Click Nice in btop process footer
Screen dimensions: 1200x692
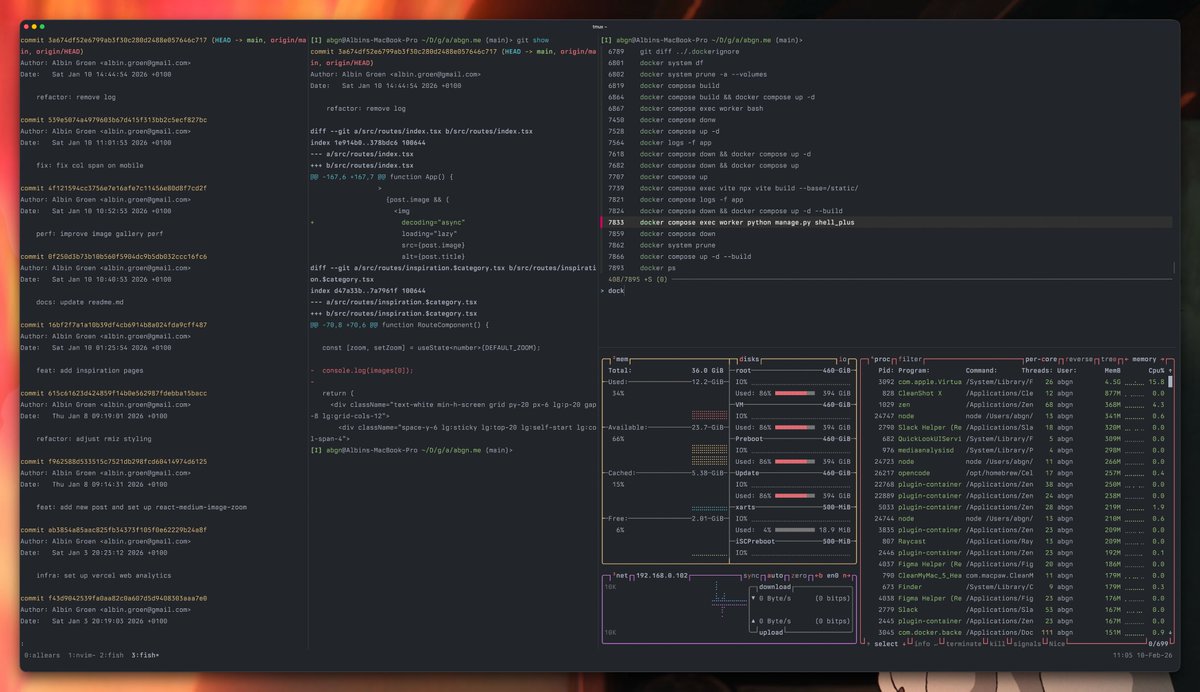pyautogui.click(x=1058, y=643)
